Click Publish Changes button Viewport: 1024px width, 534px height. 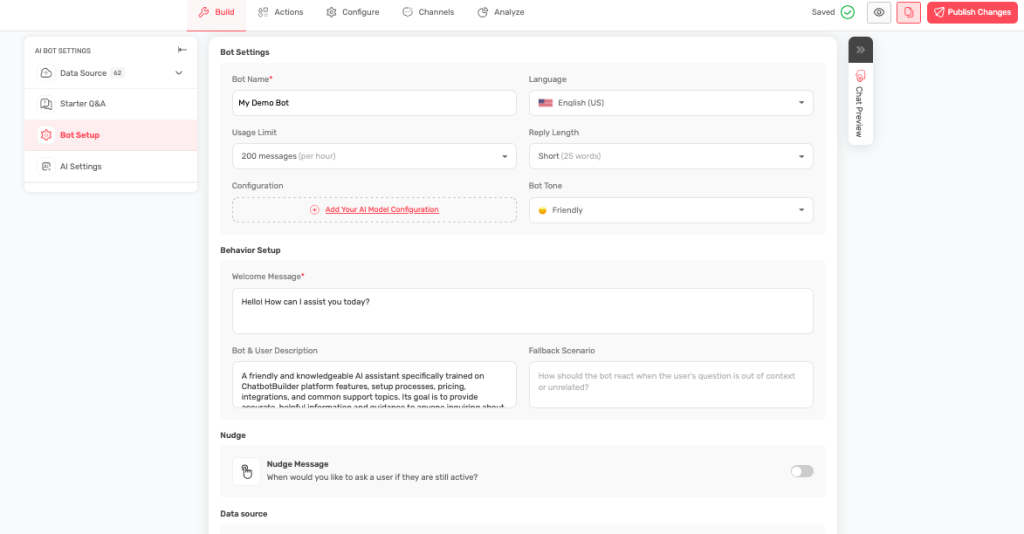(972, 12)
